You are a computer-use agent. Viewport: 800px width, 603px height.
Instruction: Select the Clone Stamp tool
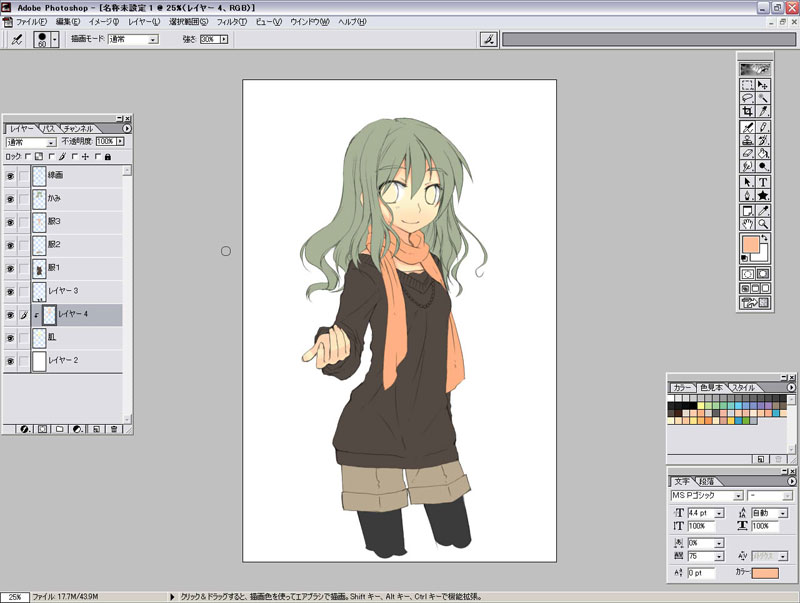(x=747, y=140)
